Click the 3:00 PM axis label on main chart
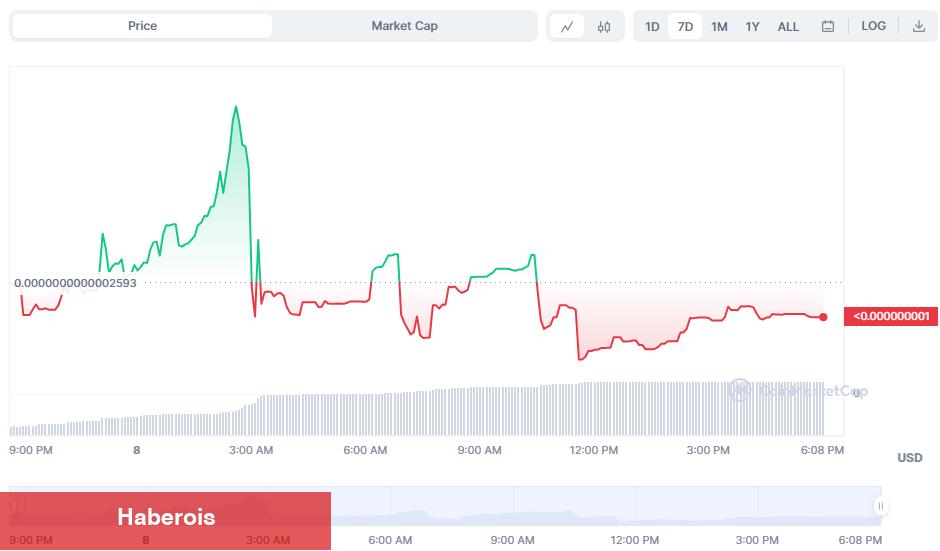This screenshot has width=940, height=551. point(708,450)
